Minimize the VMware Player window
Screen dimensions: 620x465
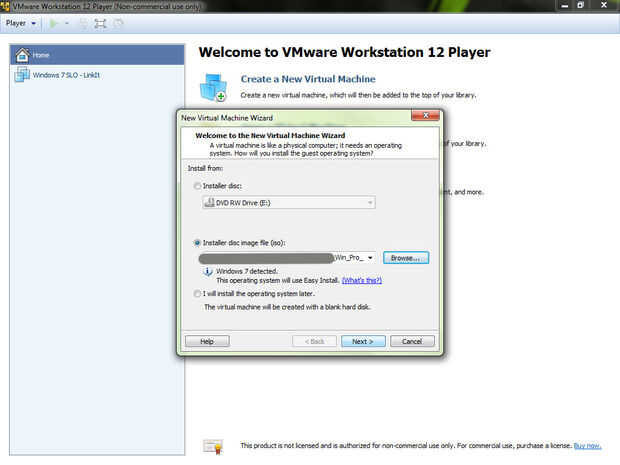(564, 6)
